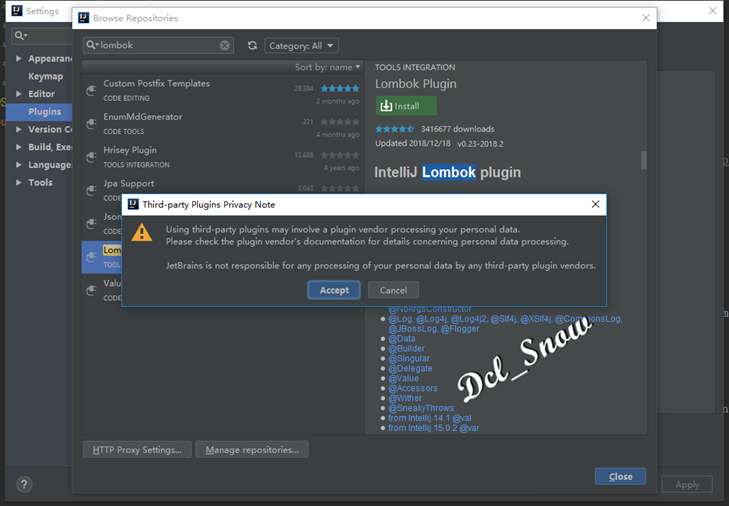Click '3416677 downloads' text
Image resolution: width=729 pixels, height=506 pixels.
[x=457, y=129]
